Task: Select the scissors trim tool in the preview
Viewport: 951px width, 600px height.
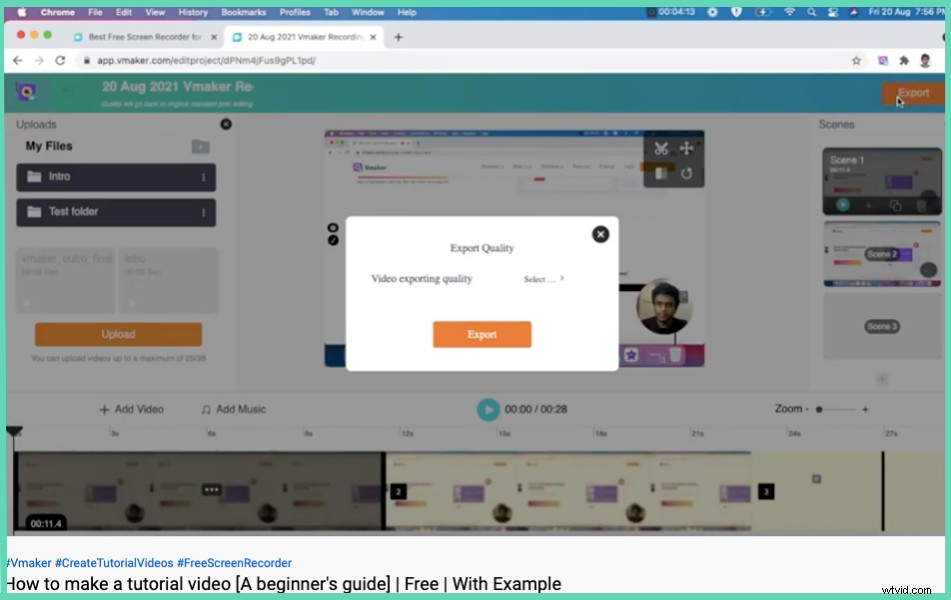Action: pos(661,148)
